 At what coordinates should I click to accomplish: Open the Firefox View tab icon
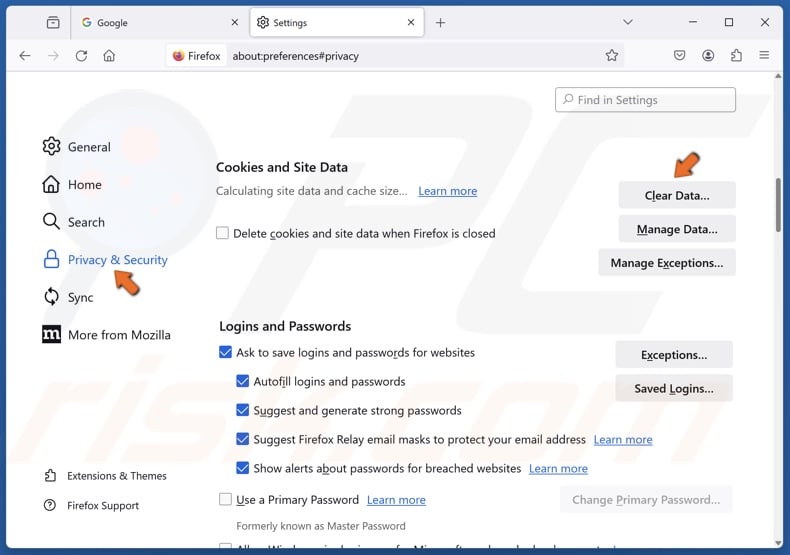coord(53,23)
